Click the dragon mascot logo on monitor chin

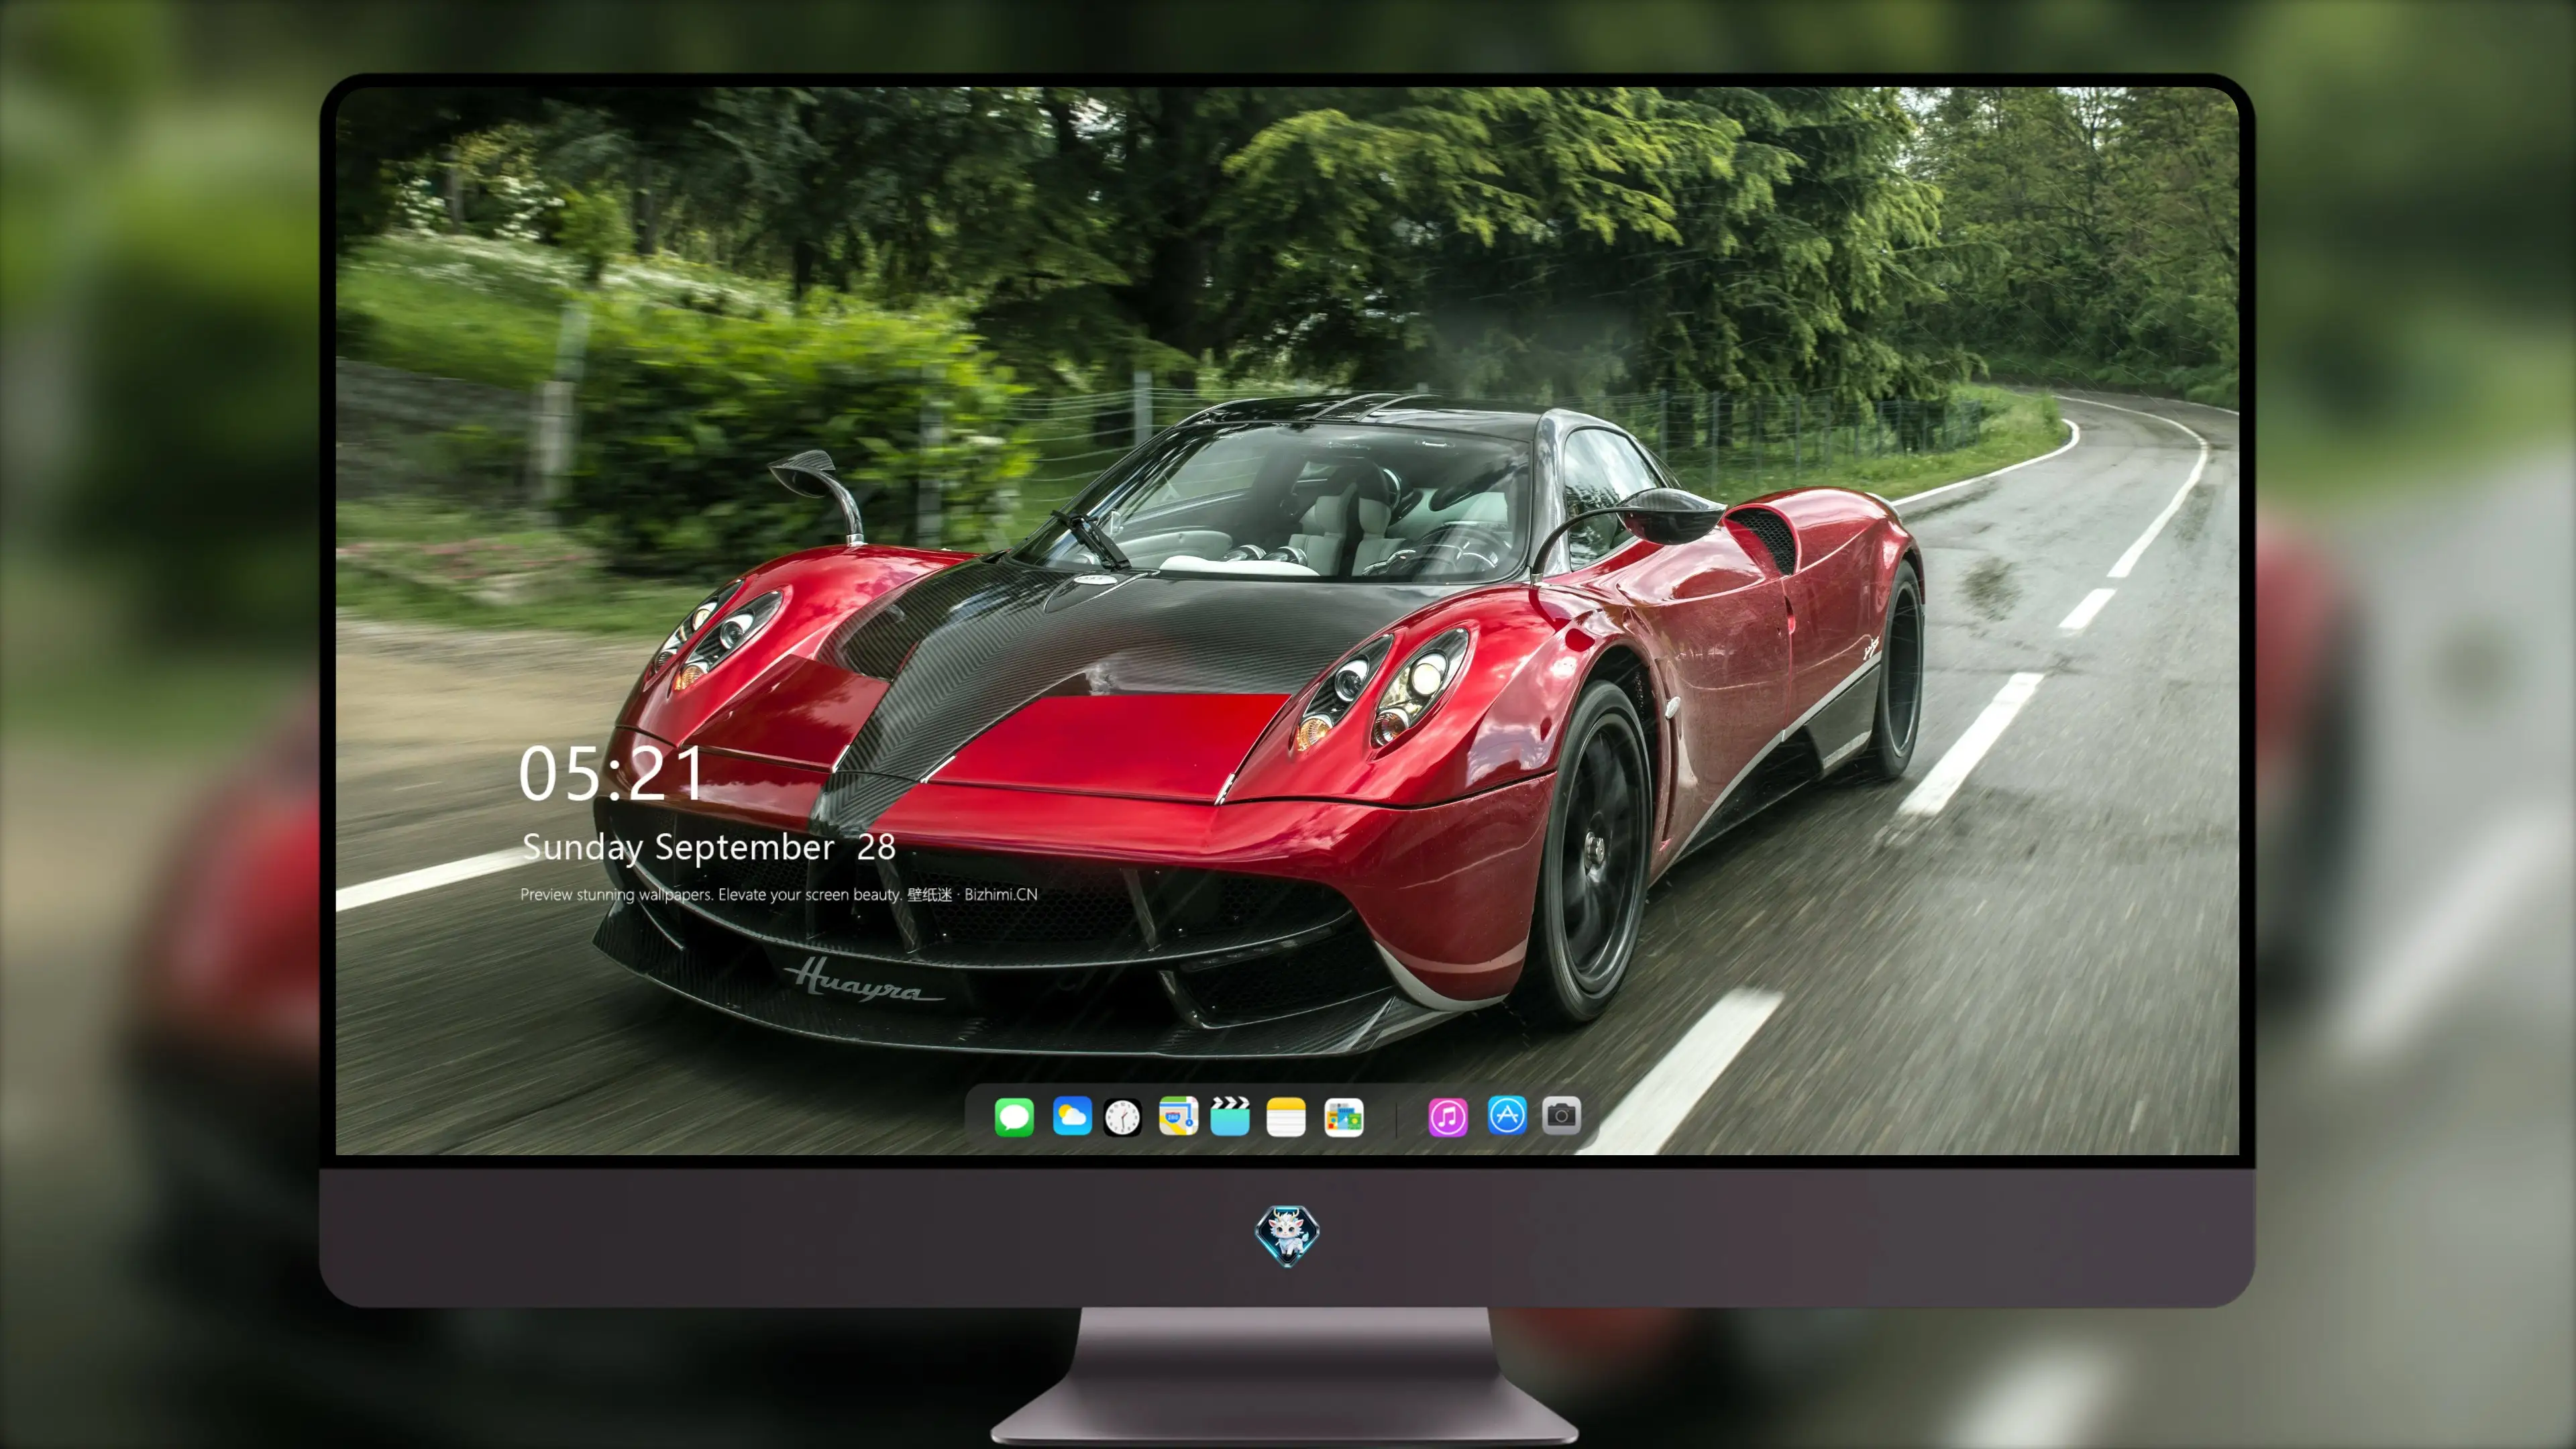(x=1287, y=1236)
